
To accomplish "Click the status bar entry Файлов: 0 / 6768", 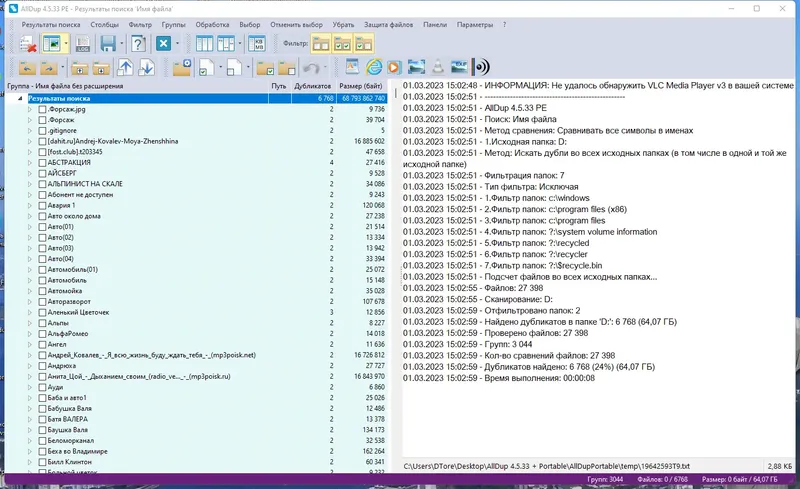I will [x=662, y=480].
